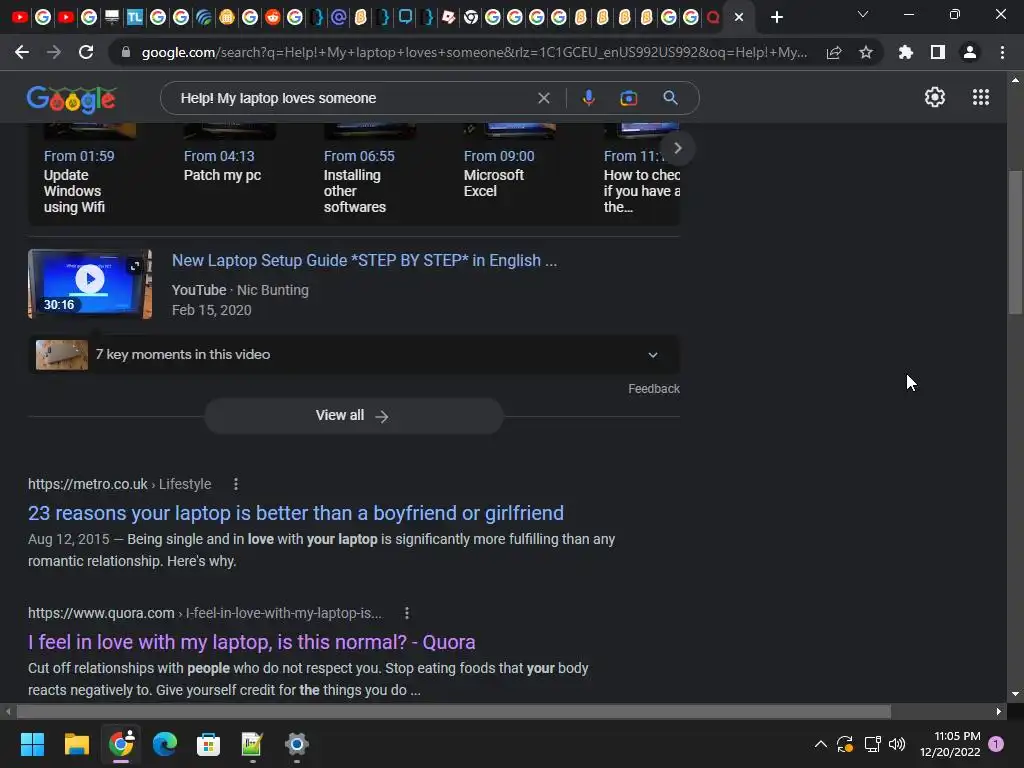
Task: Open '23 reasons your laptop is better' result
Action: click(x=296, y=513)
